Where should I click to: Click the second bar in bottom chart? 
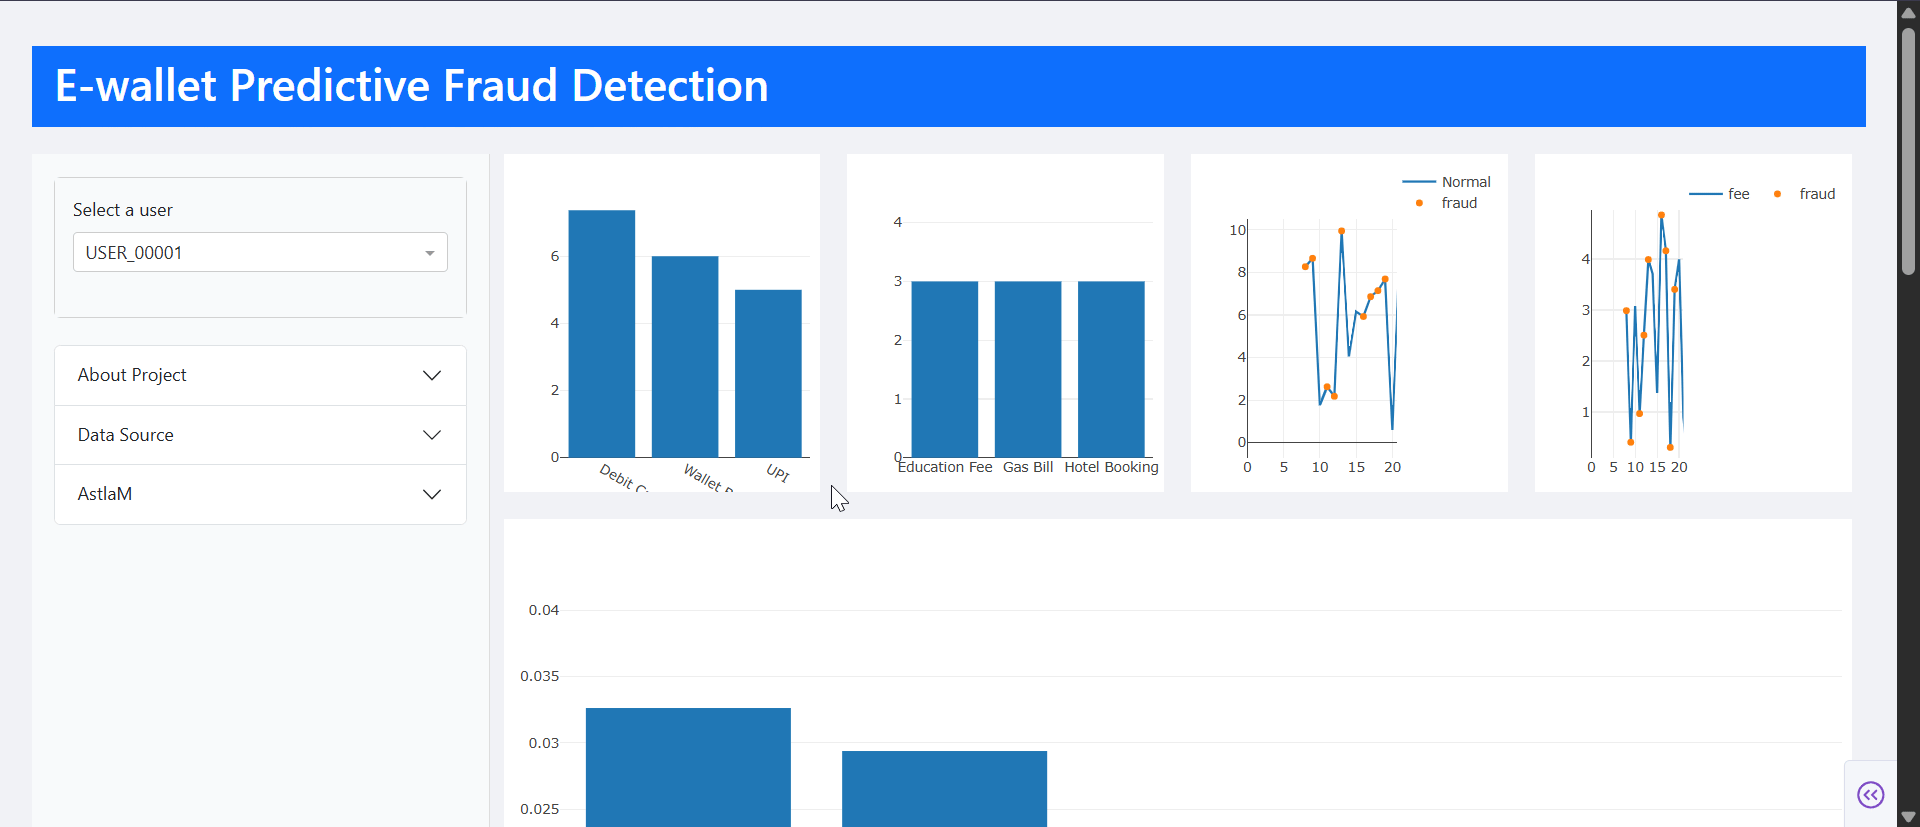tap(944, 789)
